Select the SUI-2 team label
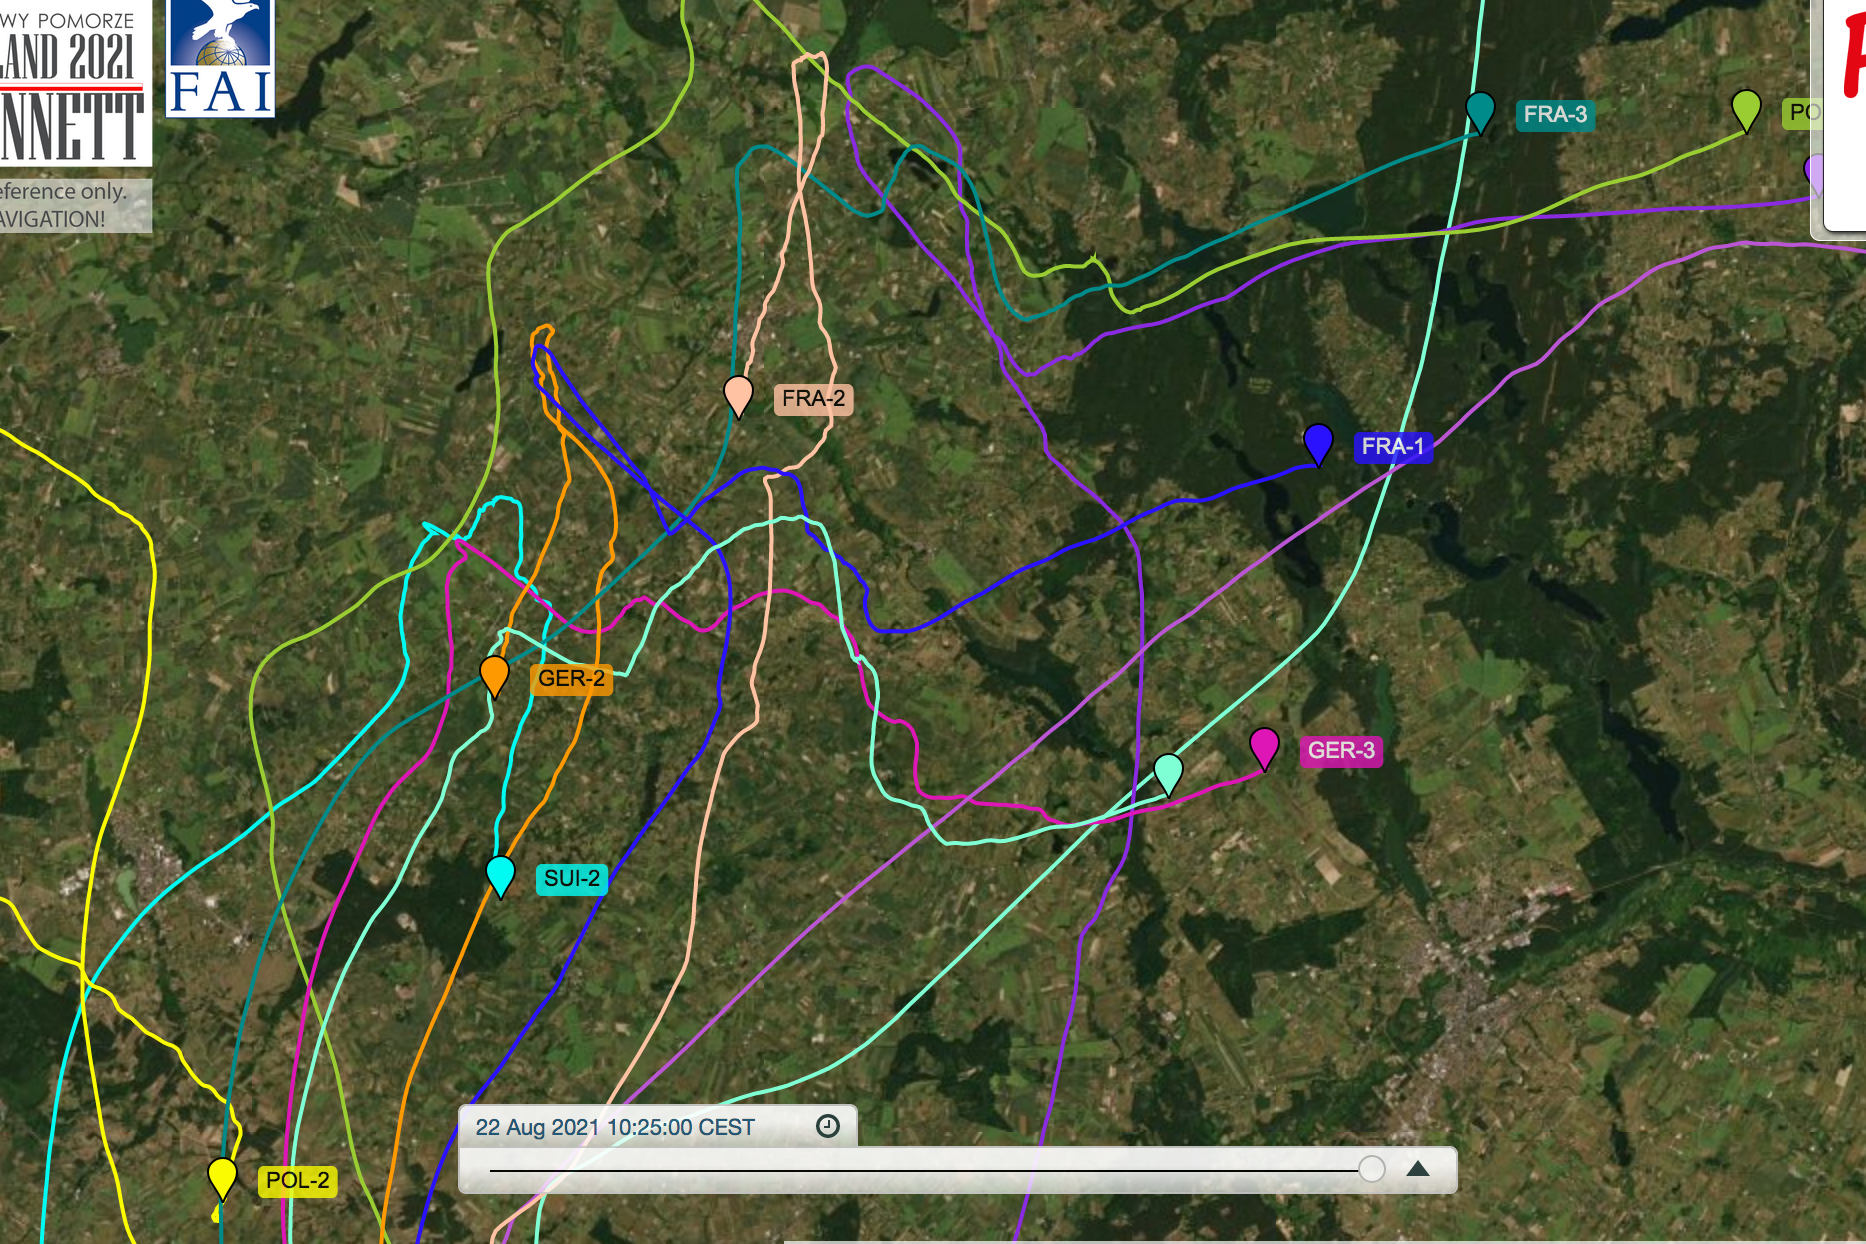 tap(571, 878)
